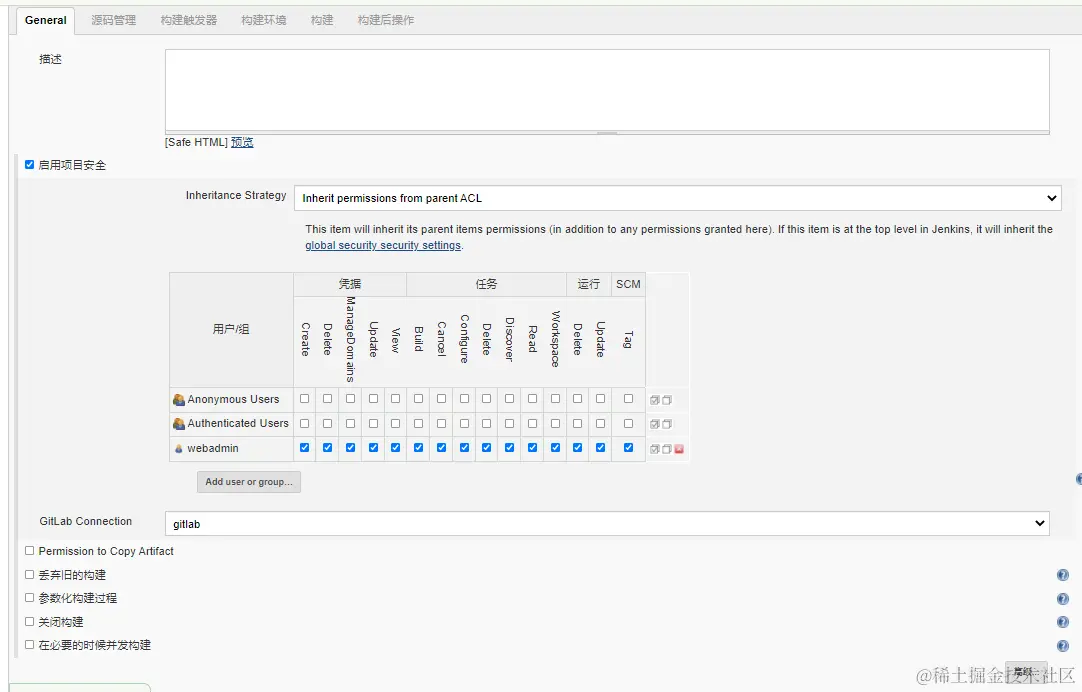Click the Workspace column header

click(555, 339)
